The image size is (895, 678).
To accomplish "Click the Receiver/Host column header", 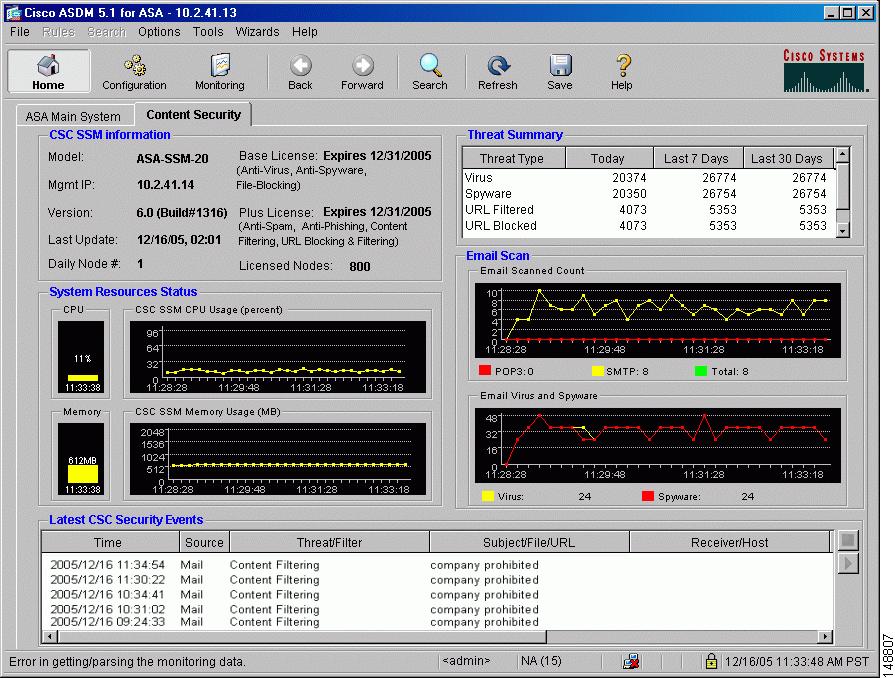I will coord(730,542).
